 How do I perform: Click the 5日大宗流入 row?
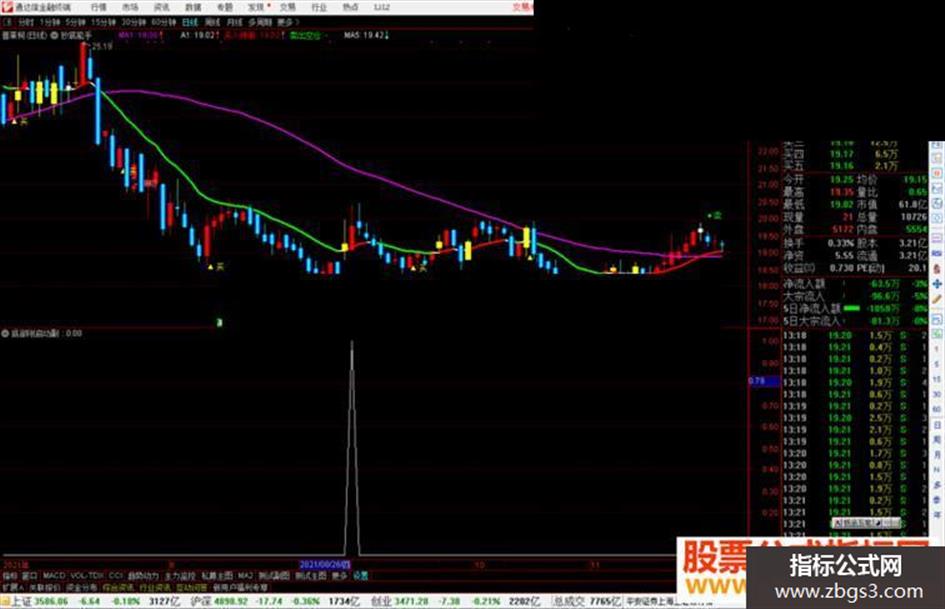pos(855,321)
